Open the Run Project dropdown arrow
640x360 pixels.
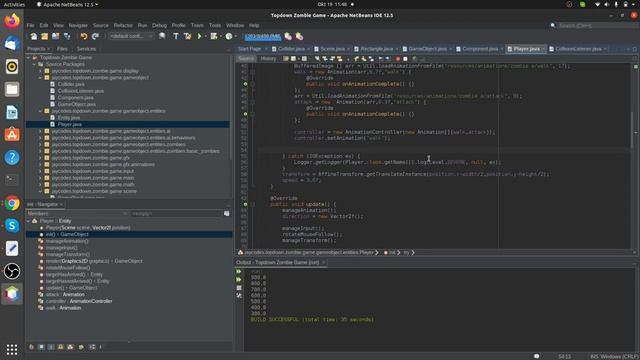pyautogui.click(x=205, y=36)
